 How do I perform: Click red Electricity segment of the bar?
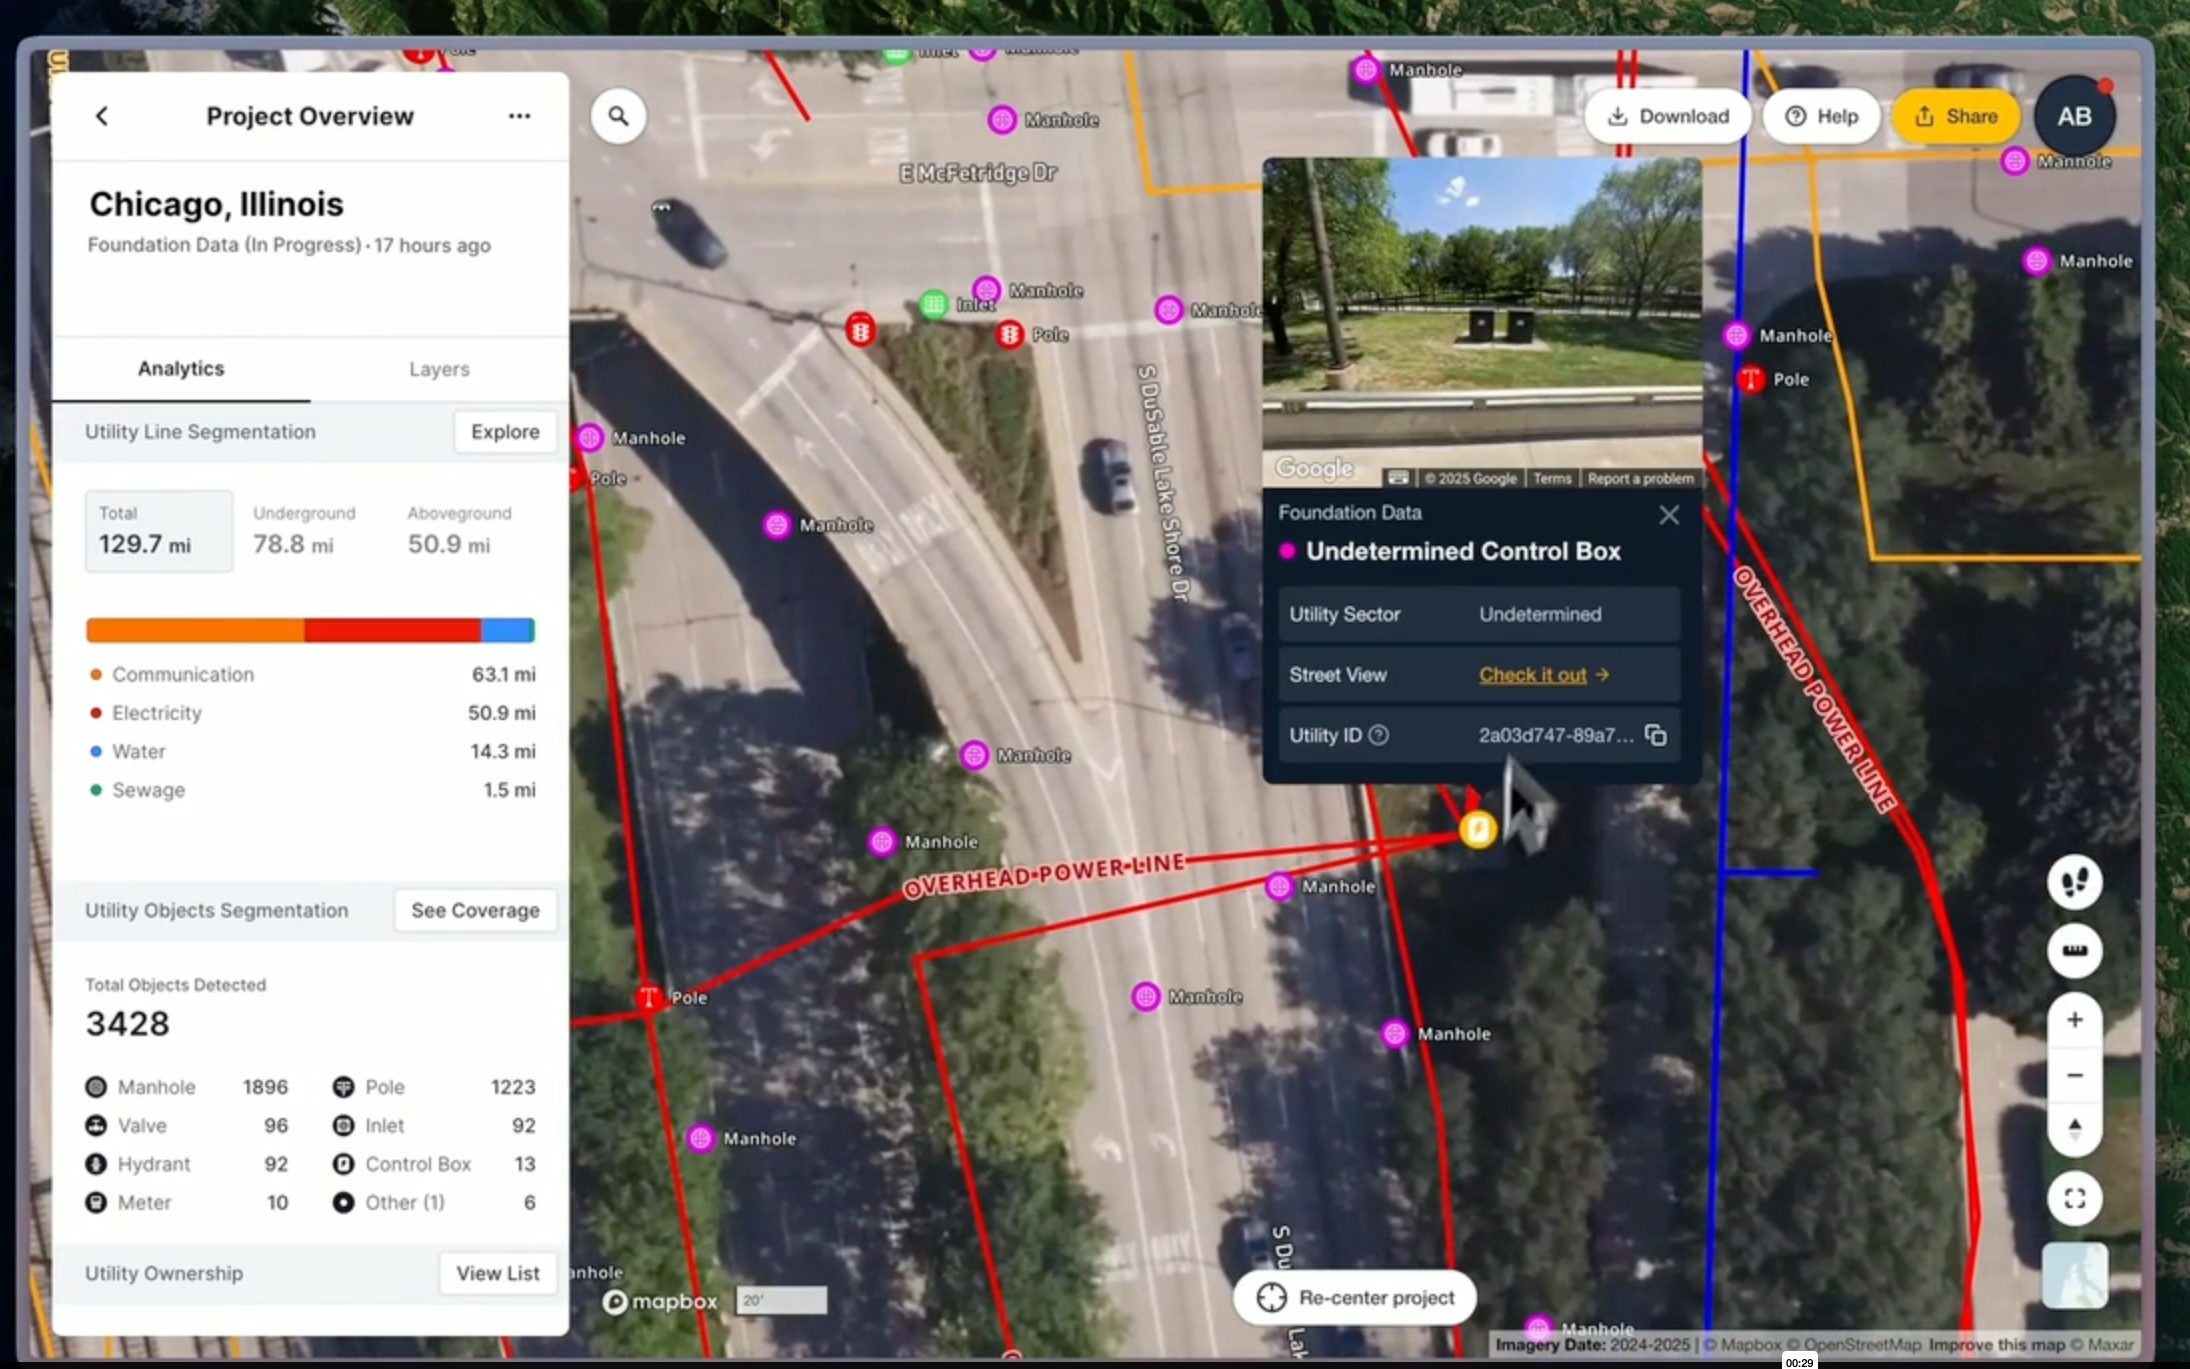coord(392,630)
